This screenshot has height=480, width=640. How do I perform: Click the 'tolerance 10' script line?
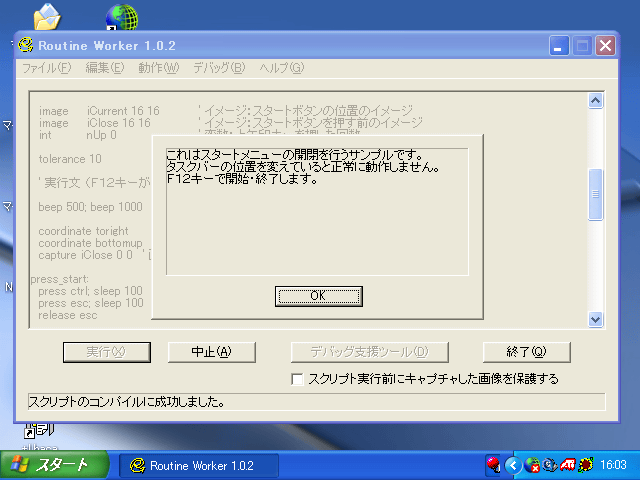pos(70,159)
